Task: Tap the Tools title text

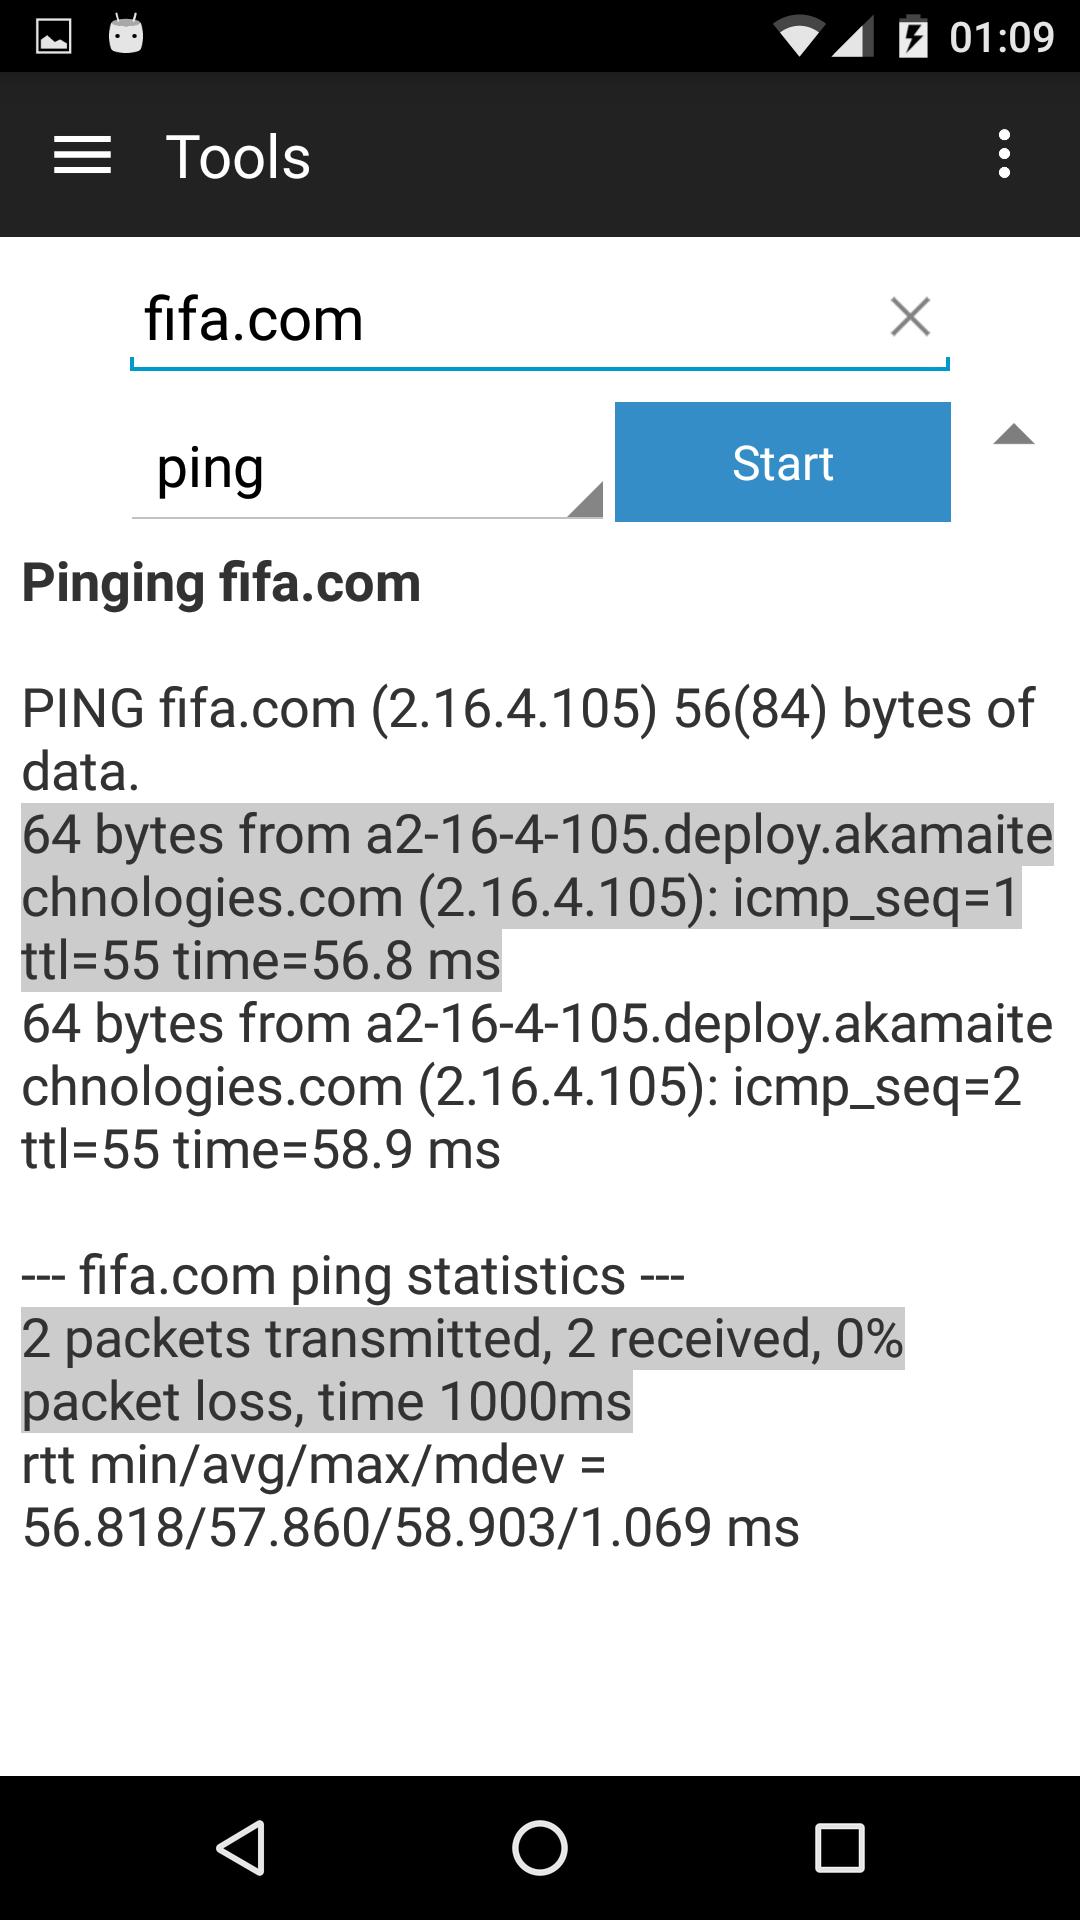Action: coord(238,157)
